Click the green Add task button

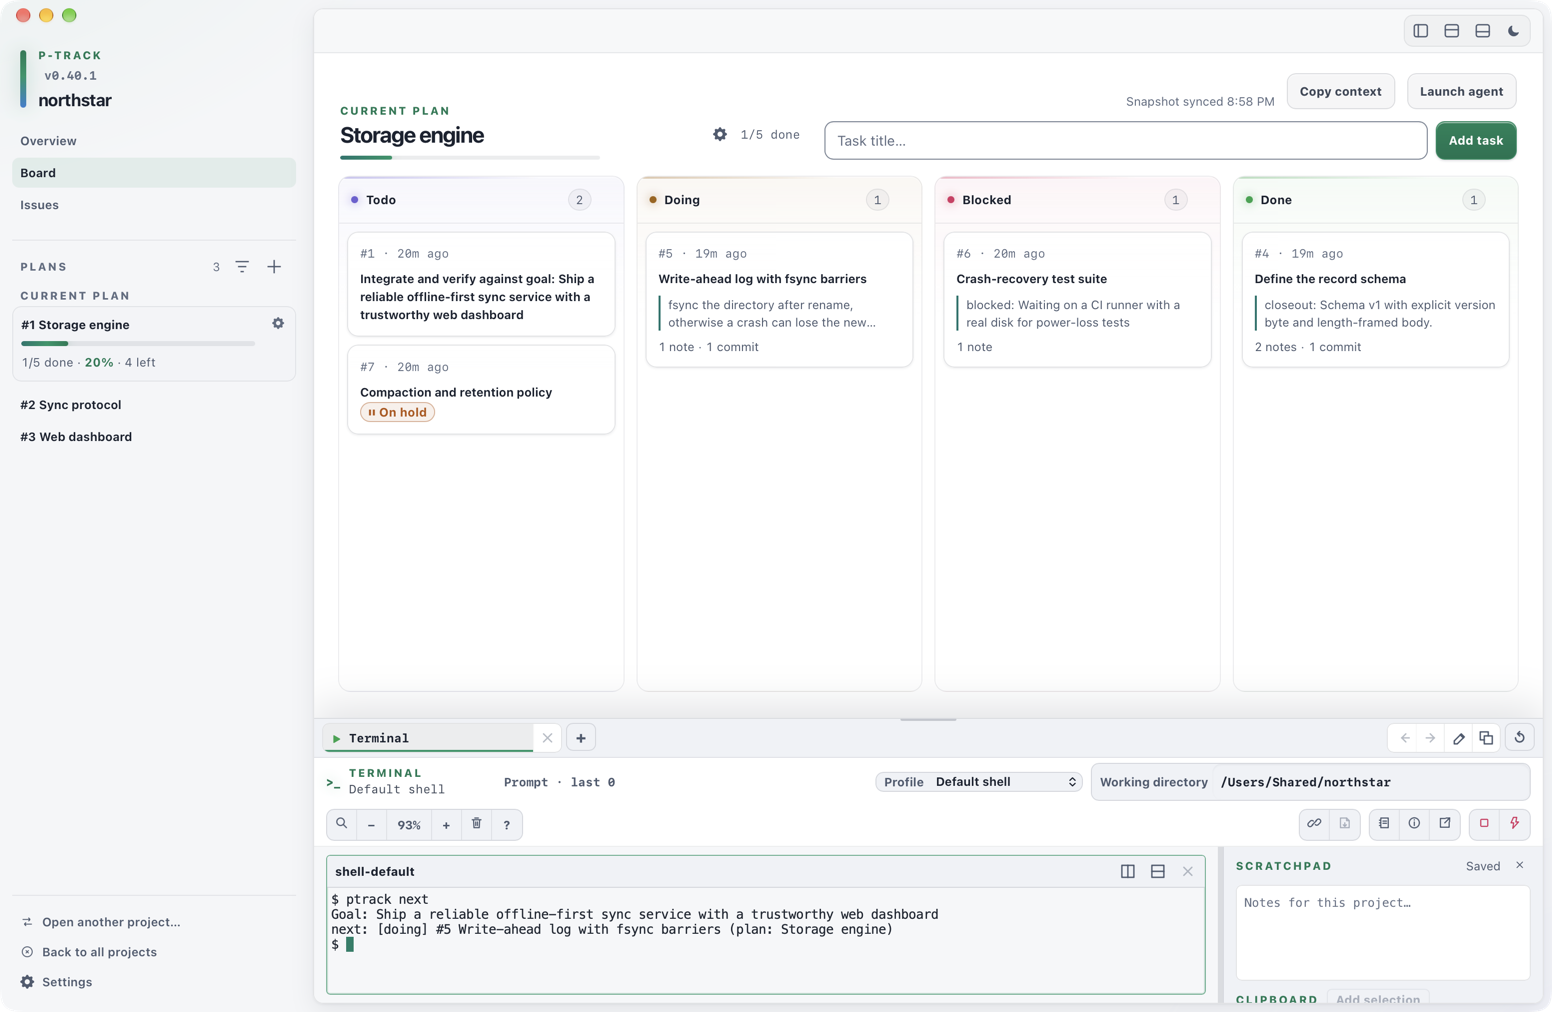tap(1476, 140)
